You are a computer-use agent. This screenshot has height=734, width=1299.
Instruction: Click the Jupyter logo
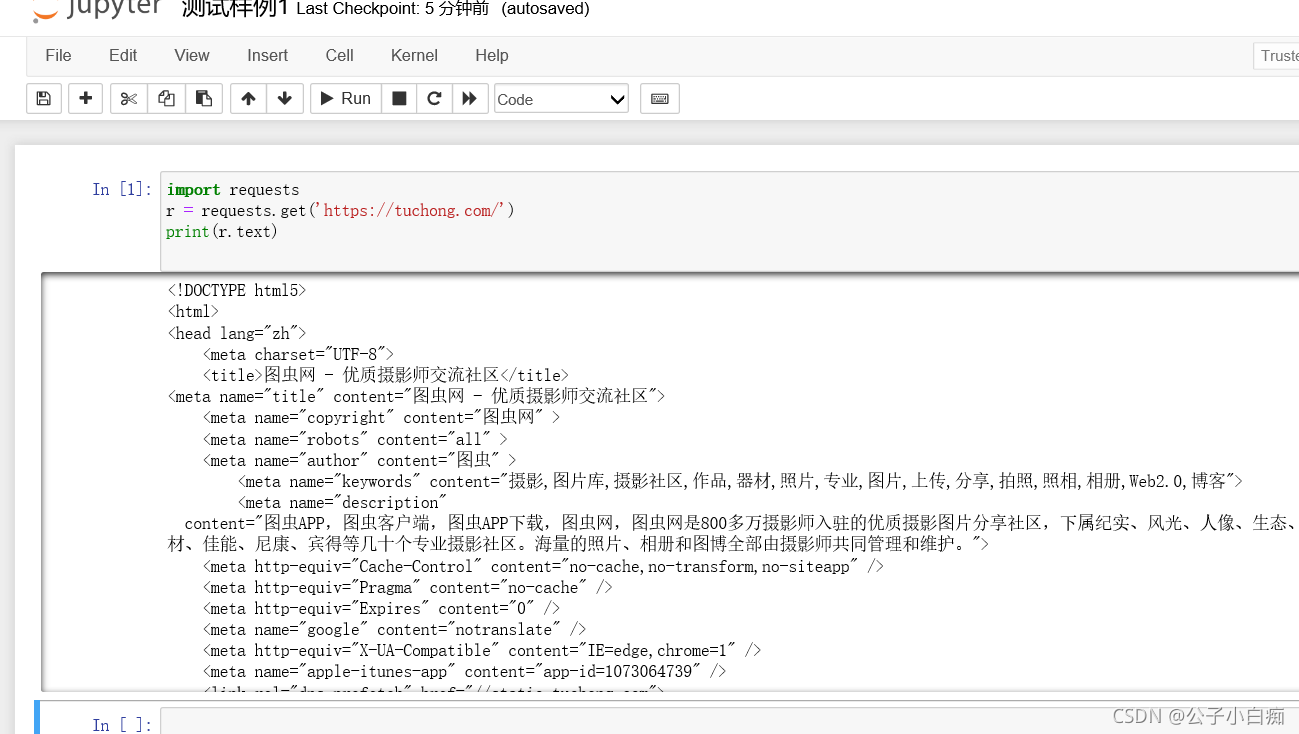[96, 10]
